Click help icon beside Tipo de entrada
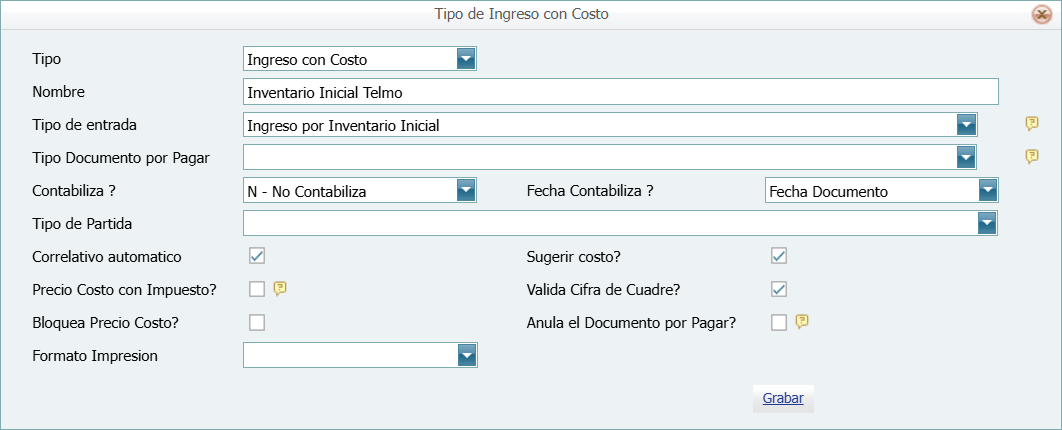Image resolution: width=1062 pixels, height=430 pixels. (x=1032, y=124)
